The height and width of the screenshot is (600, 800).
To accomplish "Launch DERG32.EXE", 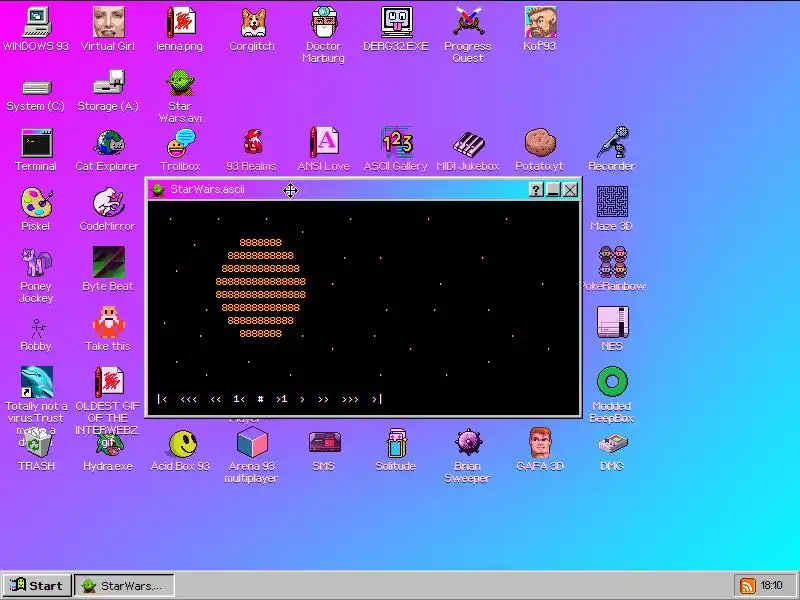I will (x=396, y=29).
